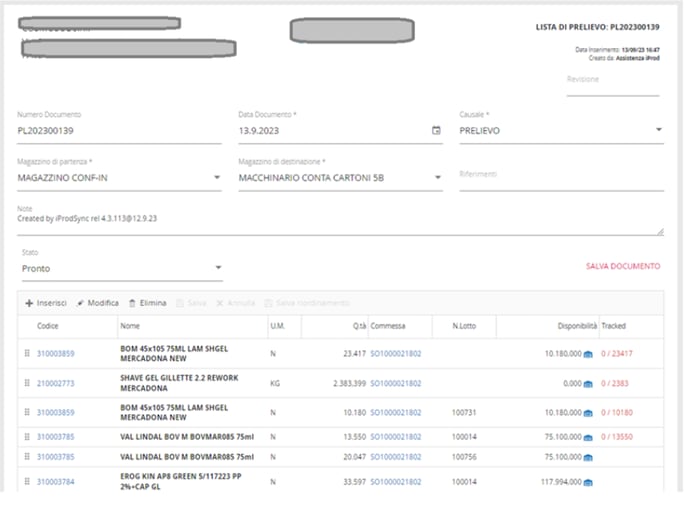Click the Tracked column header
688x505 pixels.
613,326
